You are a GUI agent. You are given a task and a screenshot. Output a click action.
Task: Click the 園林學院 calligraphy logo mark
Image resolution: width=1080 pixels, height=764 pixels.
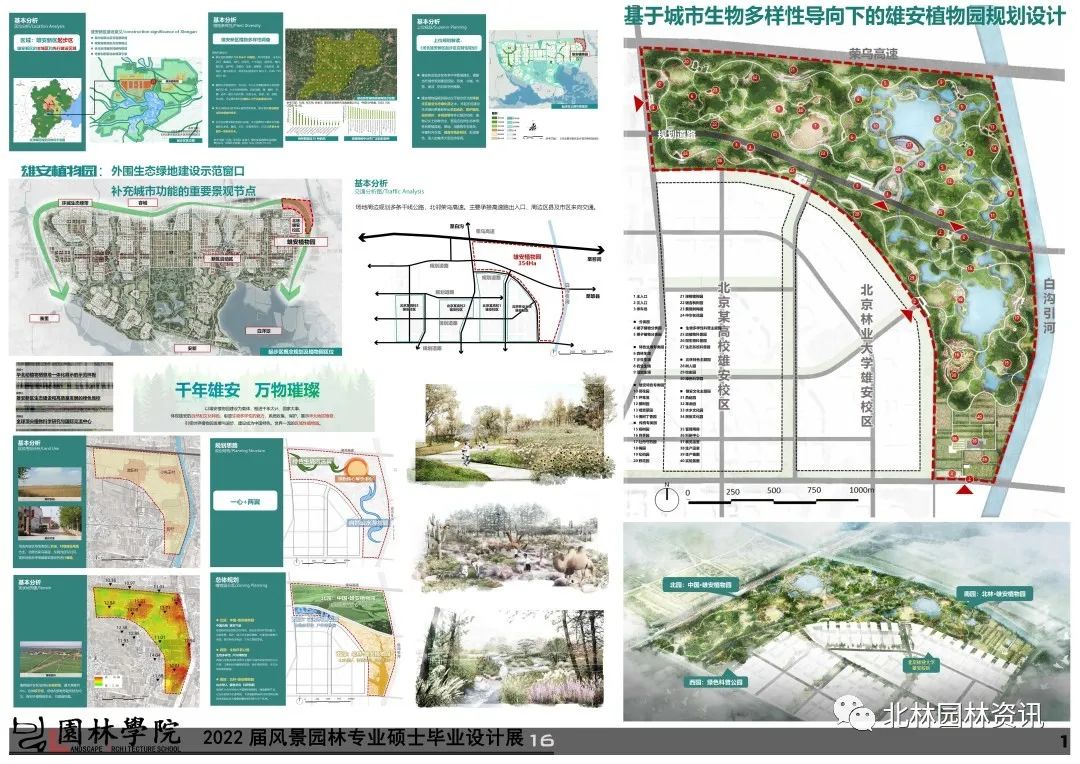click(32, 735)
